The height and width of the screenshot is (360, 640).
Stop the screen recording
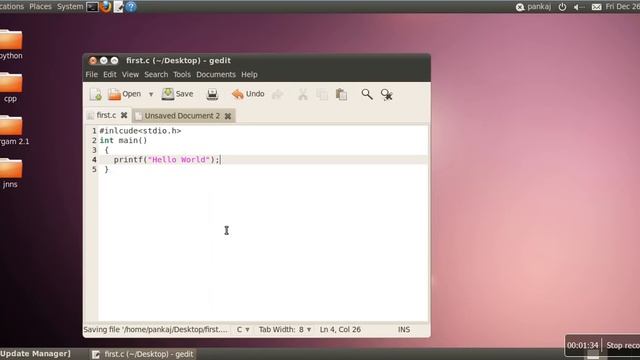click(622, 345)
